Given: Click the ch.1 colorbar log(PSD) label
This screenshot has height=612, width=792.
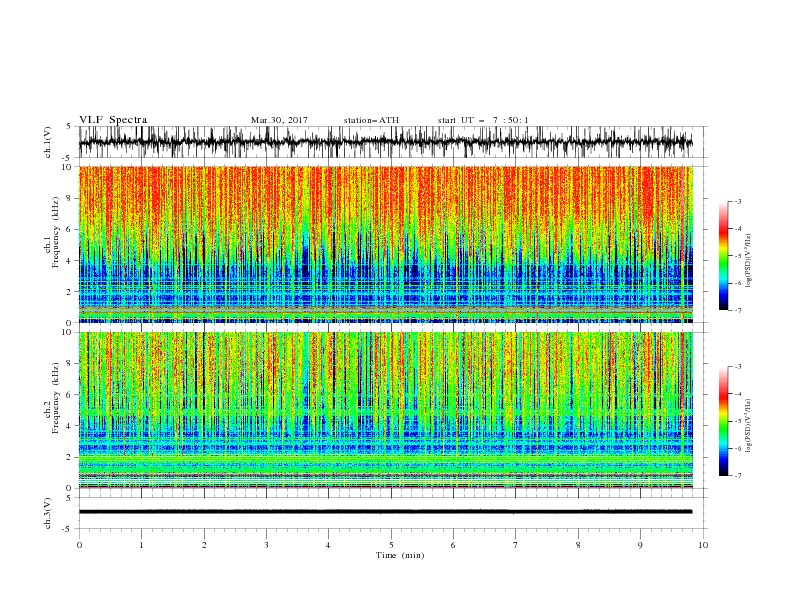Looking at the screenshot, I should [749, 261].
